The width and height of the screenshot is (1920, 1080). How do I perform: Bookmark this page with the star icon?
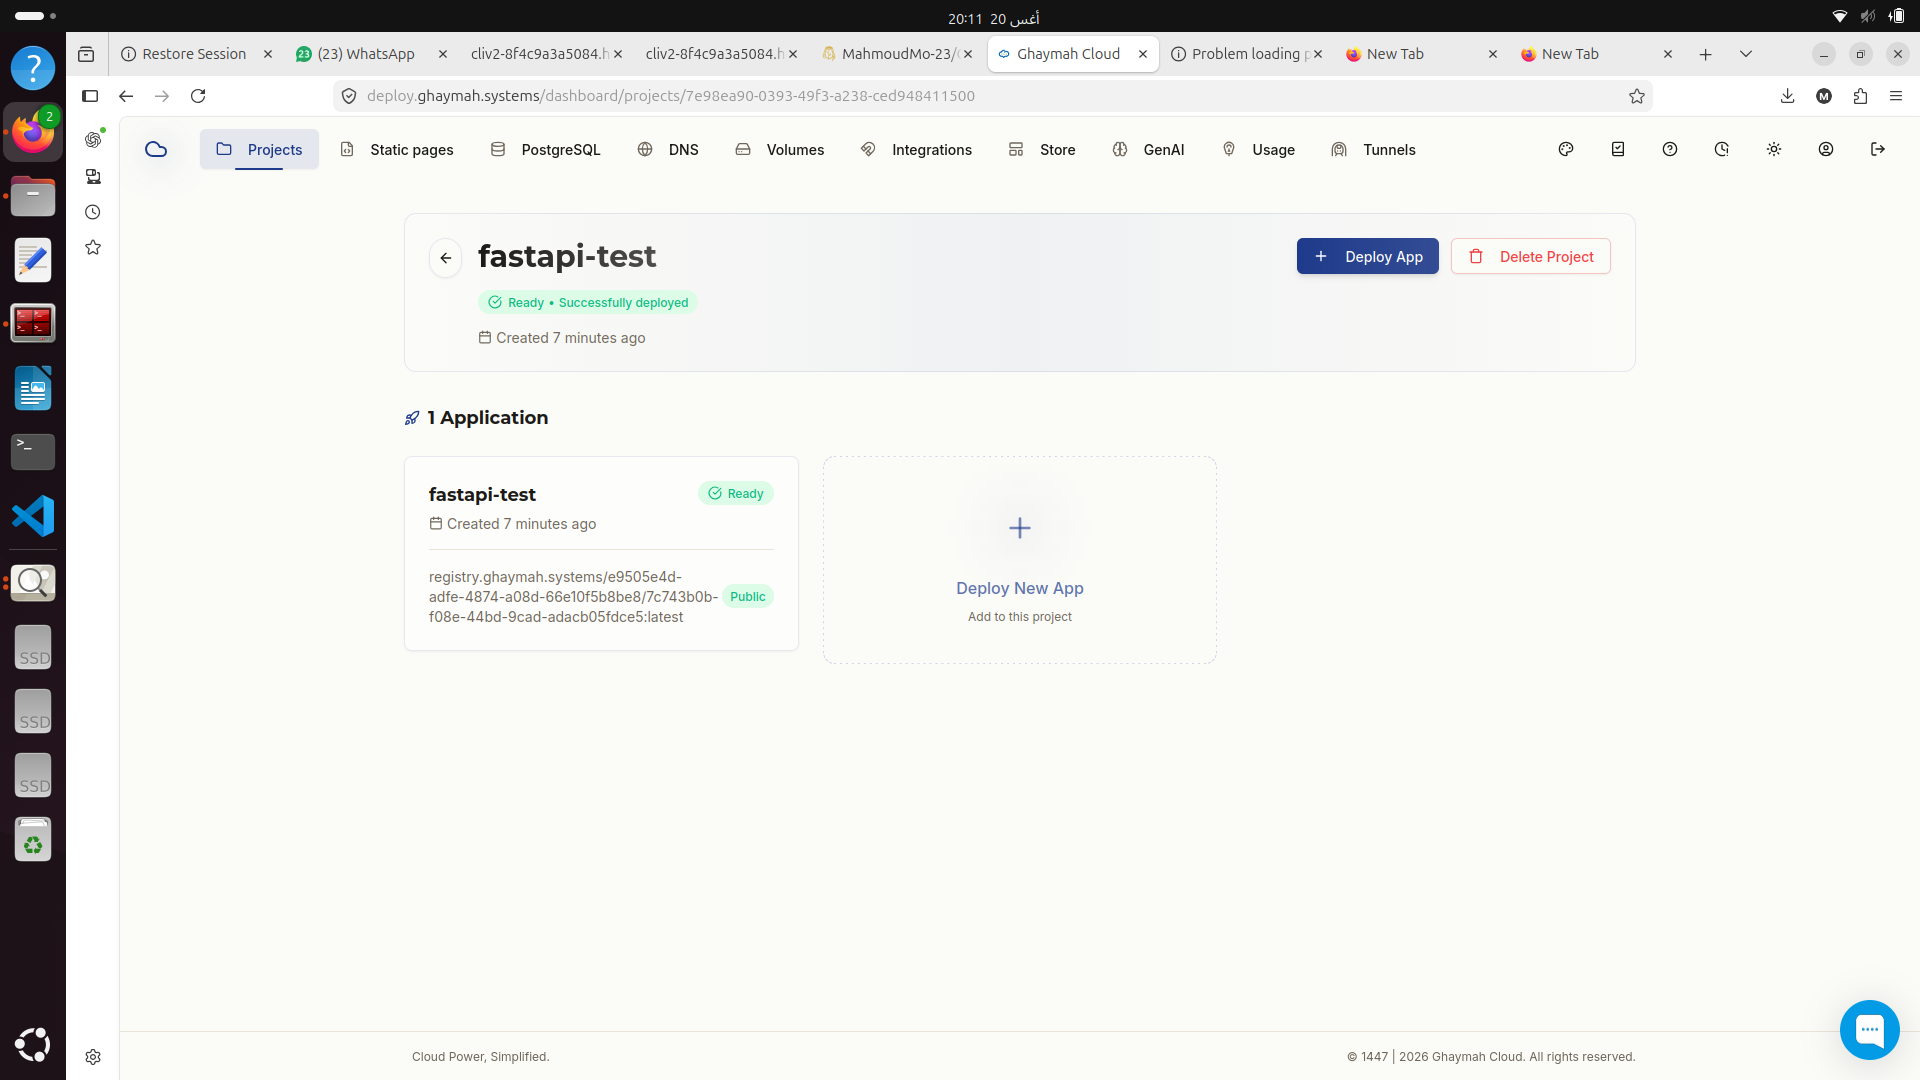(1637, 96)
